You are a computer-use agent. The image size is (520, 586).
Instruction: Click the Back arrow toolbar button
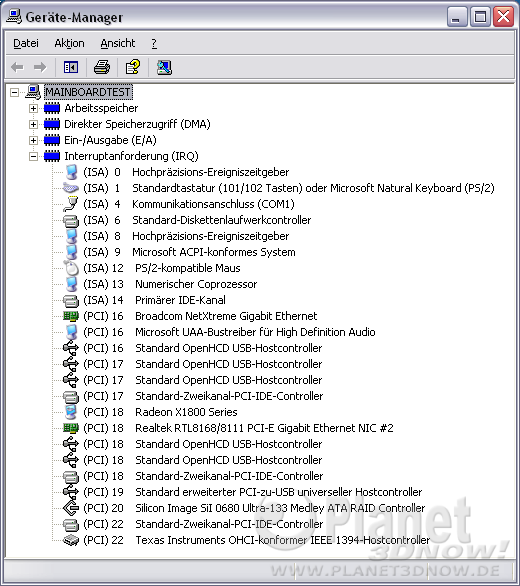(17, 68)
